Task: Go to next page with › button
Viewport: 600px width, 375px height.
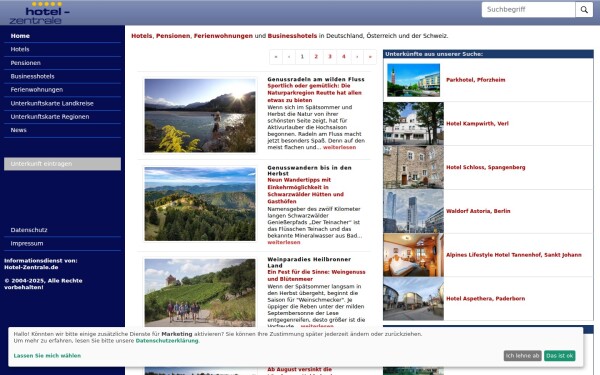Action: (x=357, y=57)
